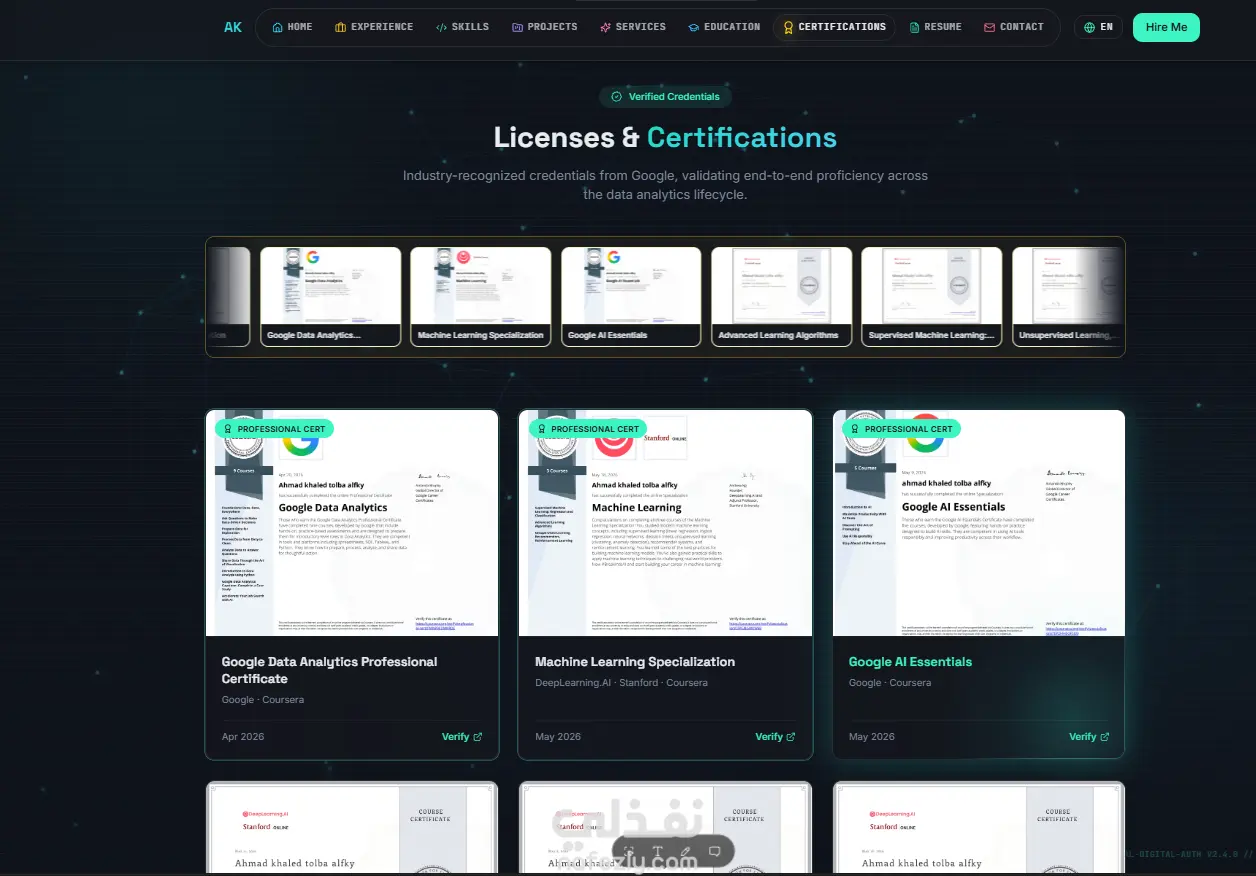The height and width of the screenshot is (876, 1256).
Task: Open the bottom-left Stanford course certificate card
Action: point(352,828)
